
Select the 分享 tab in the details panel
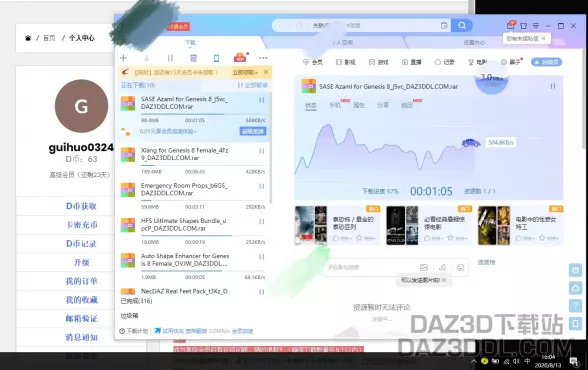click(x=382, y=105)
